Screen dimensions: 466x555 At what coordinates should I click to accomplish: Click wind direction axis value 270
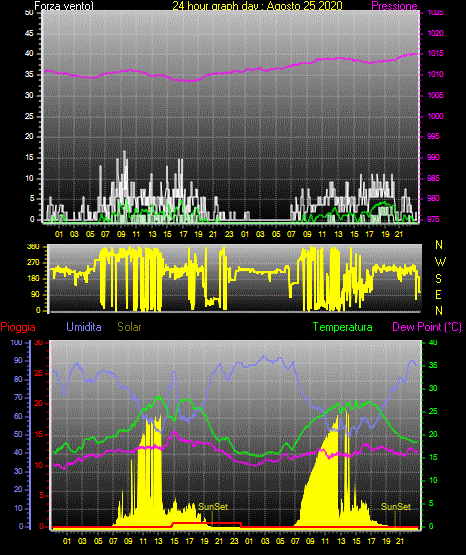point(33,263)
